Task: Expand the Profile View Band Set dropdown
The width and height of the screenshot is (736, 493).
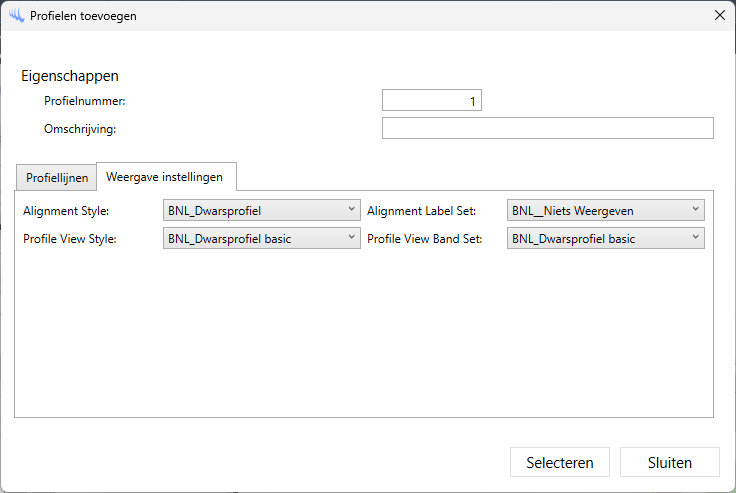Action: point(605,239)
